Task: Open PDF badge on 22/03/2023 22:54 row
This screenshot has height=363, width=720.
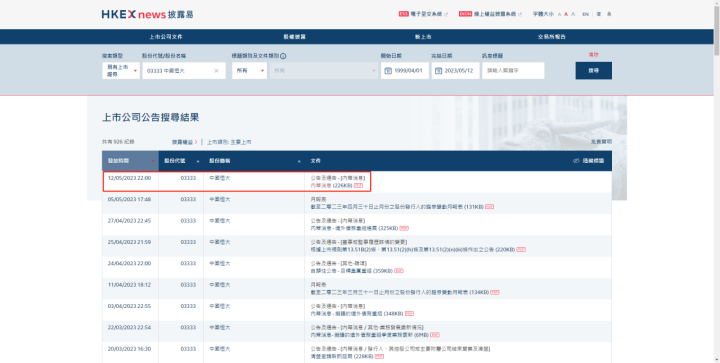Action: (435, 335)
